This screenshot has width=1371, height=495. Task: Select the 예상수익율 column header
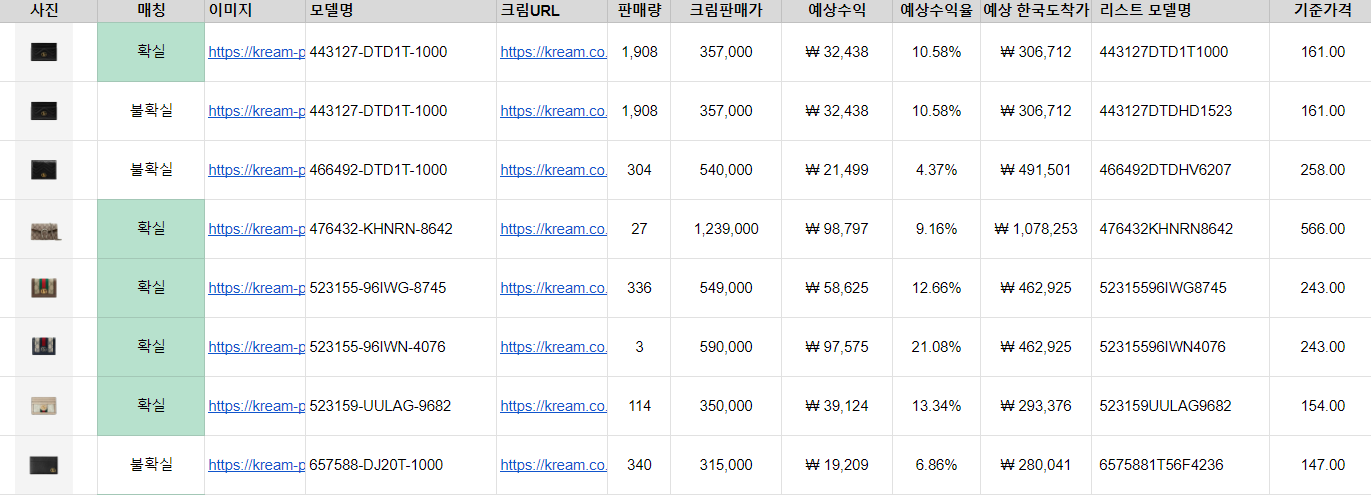tap(936, 11)
